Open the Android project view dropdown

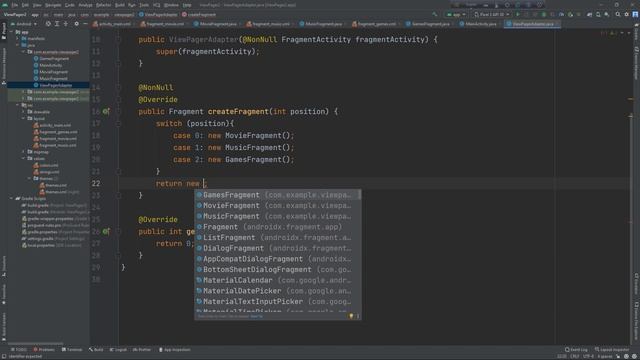point(24,24)
